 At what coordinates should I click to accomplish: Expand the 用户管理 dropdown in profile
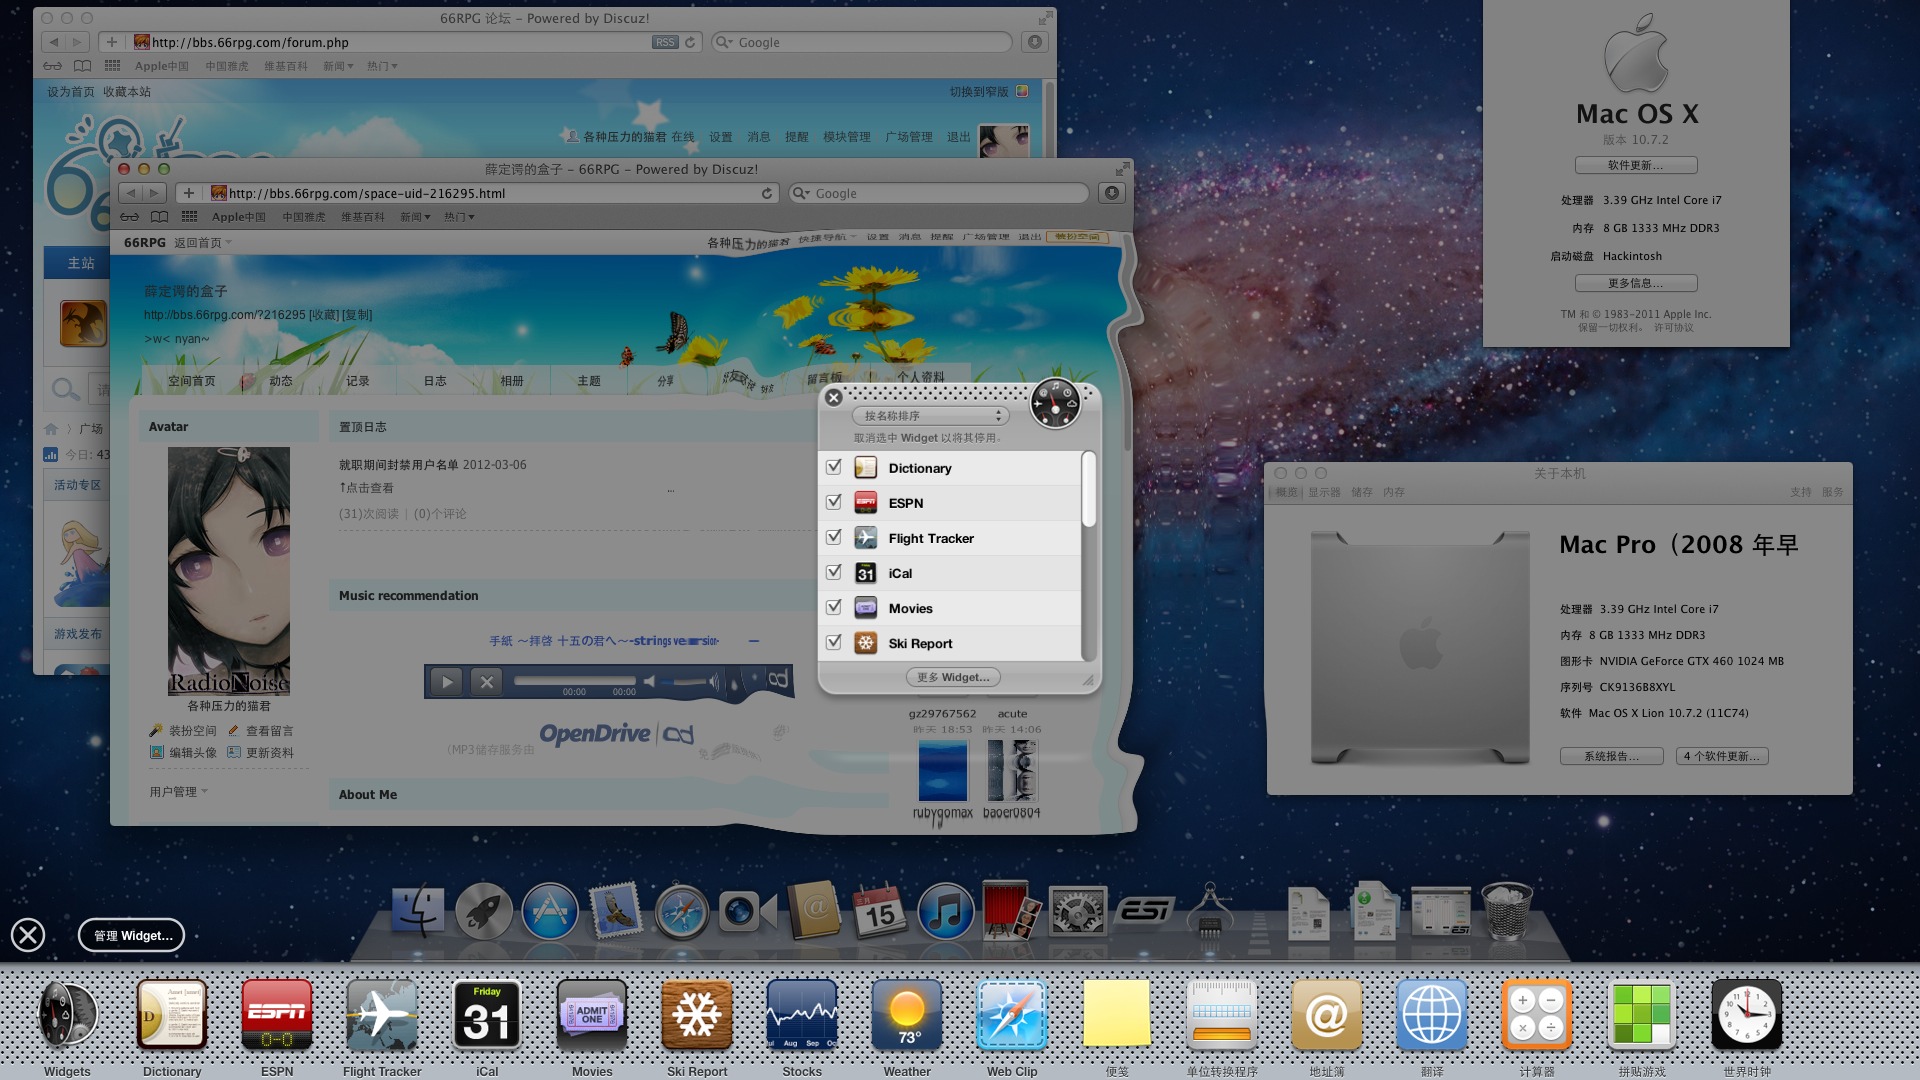[x=179, y=791]
